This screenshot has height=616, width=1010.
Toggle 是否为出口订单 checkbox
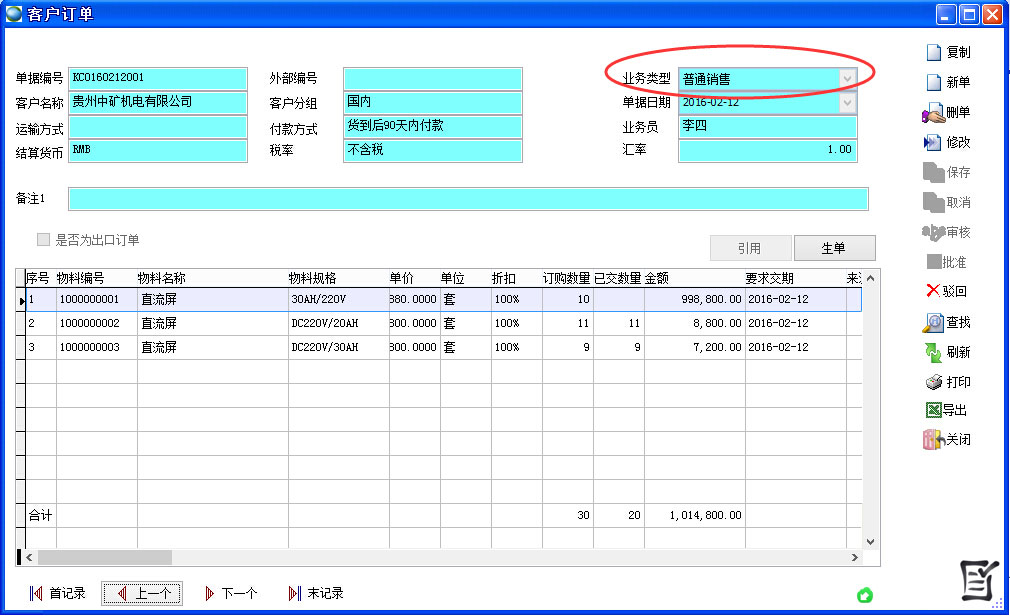pyautogui.click(x=43, y=240)
